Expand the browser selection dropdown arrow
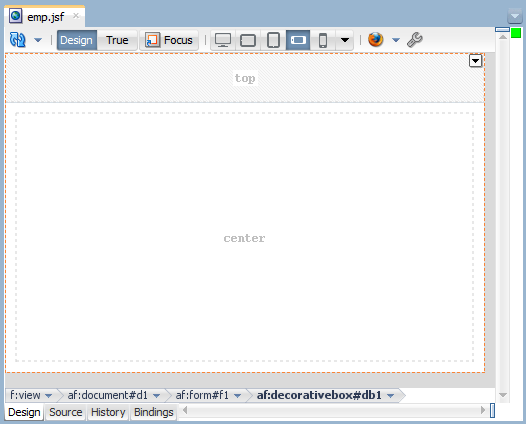 pyautogui.click(x=396, y=40)
